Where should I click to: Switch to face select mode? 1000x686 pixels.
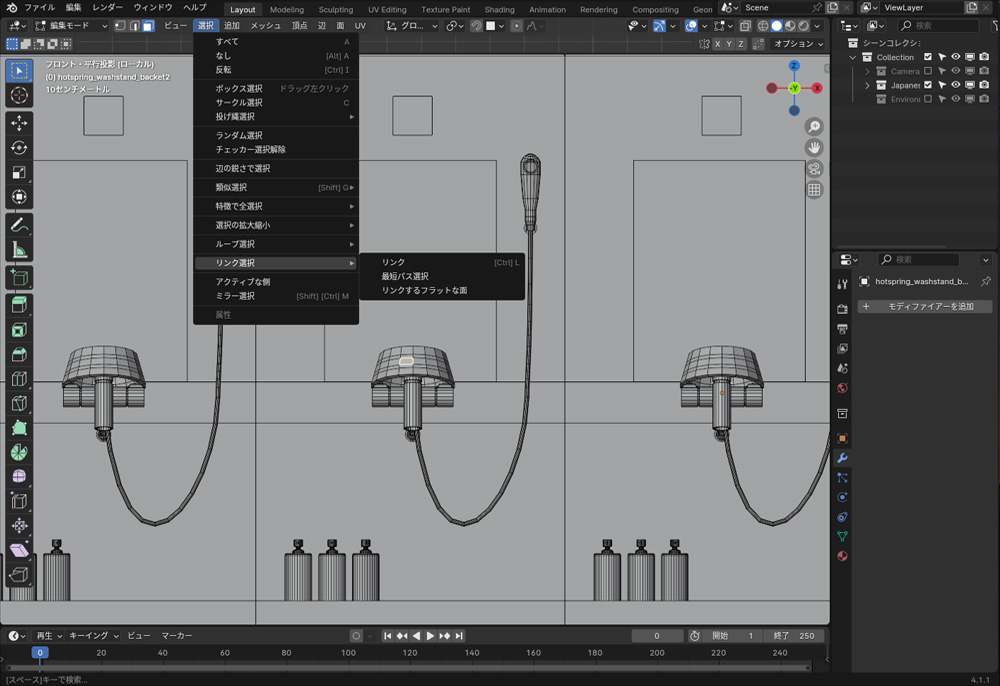pos(148,25)
